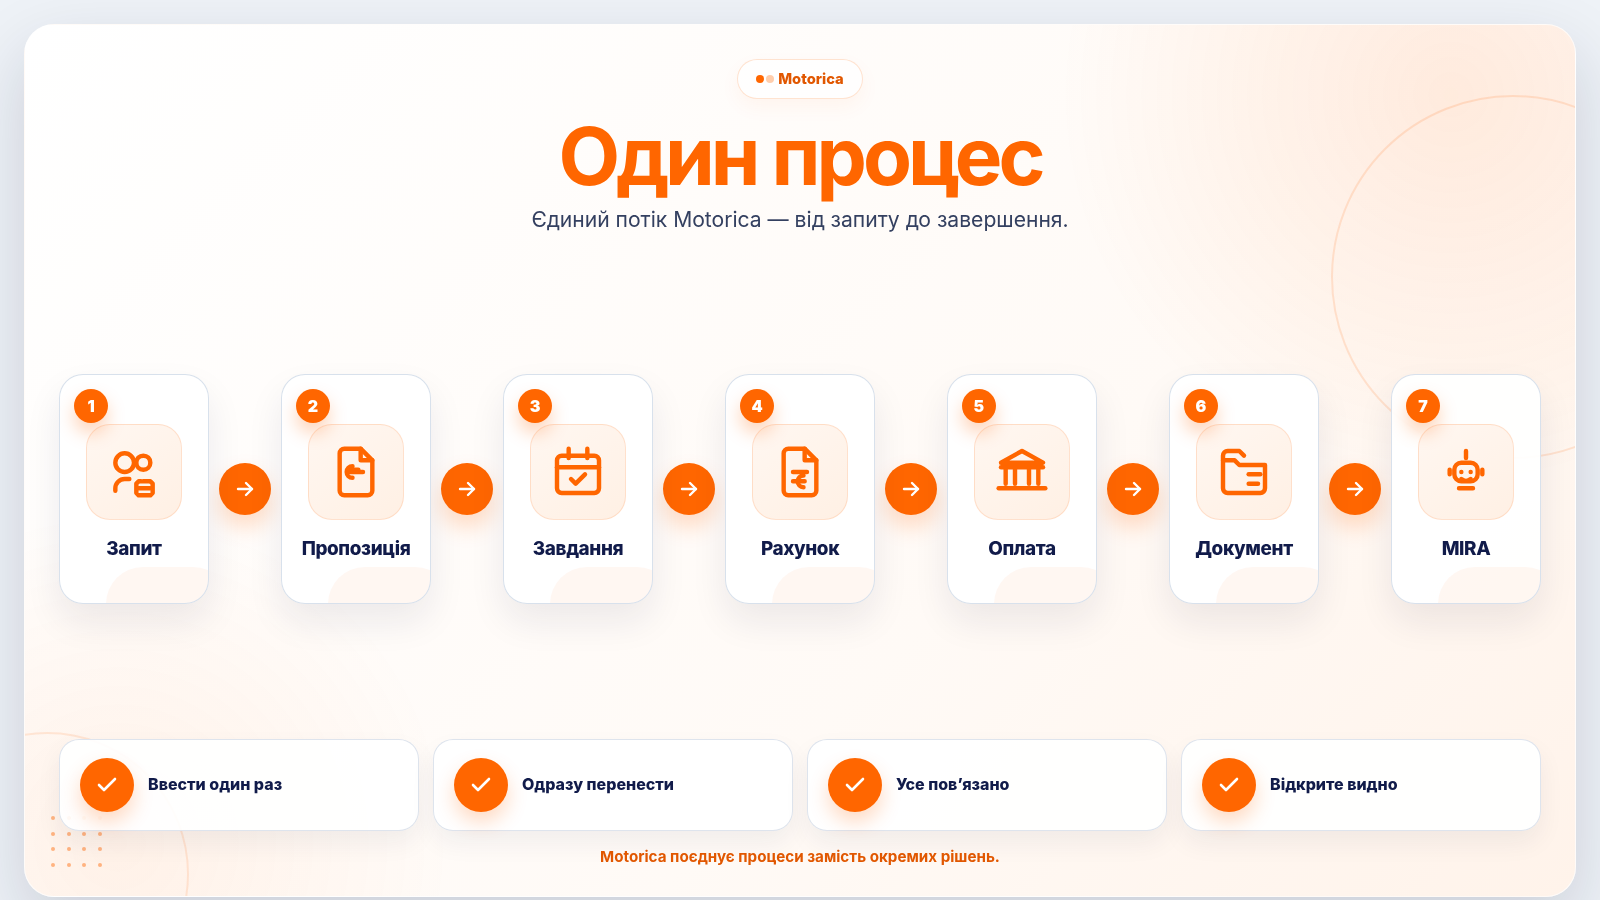Select the Оплата card label
This screenshot has height=900, width=1600.
pos(1022,548)
